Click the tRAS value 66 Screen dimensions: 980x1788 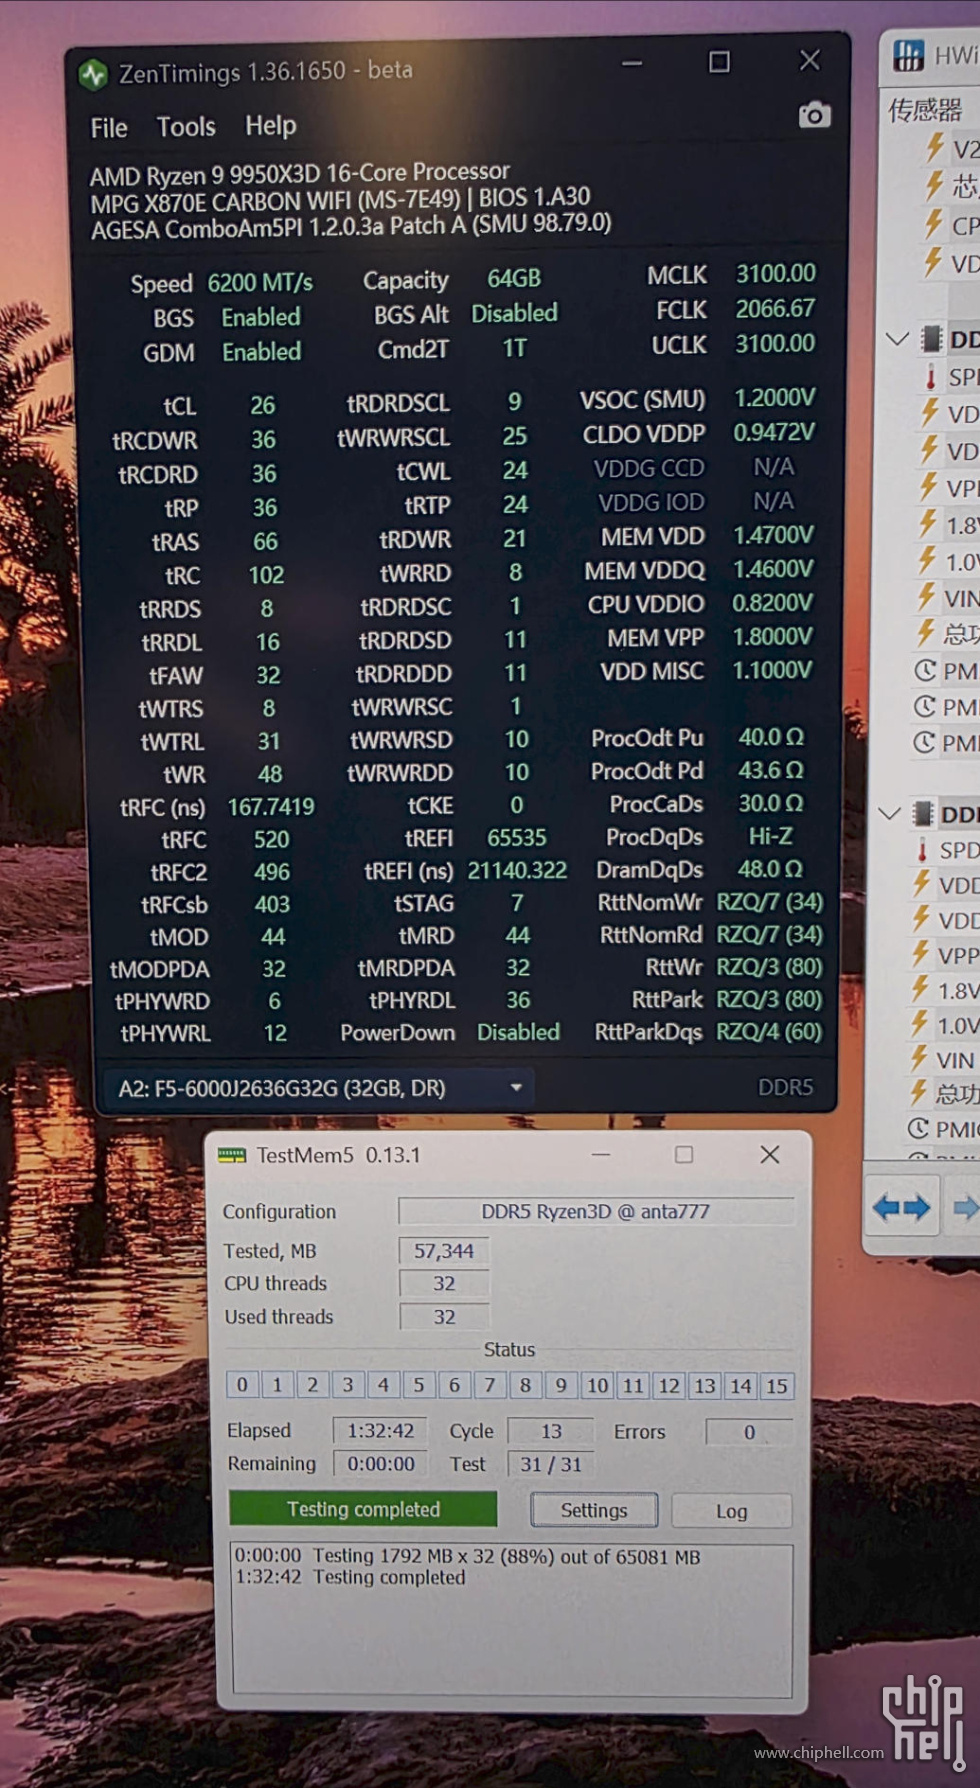(265, 542)
